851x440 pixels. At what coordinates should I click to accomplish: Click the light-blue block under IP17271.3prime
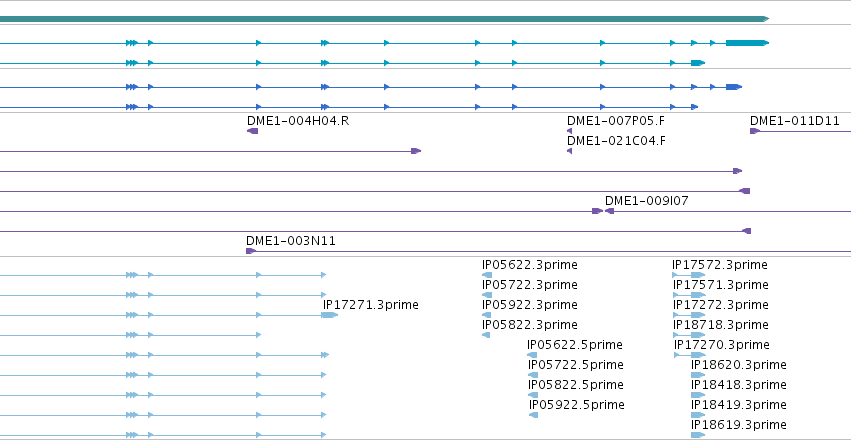[x=329, y=315]
